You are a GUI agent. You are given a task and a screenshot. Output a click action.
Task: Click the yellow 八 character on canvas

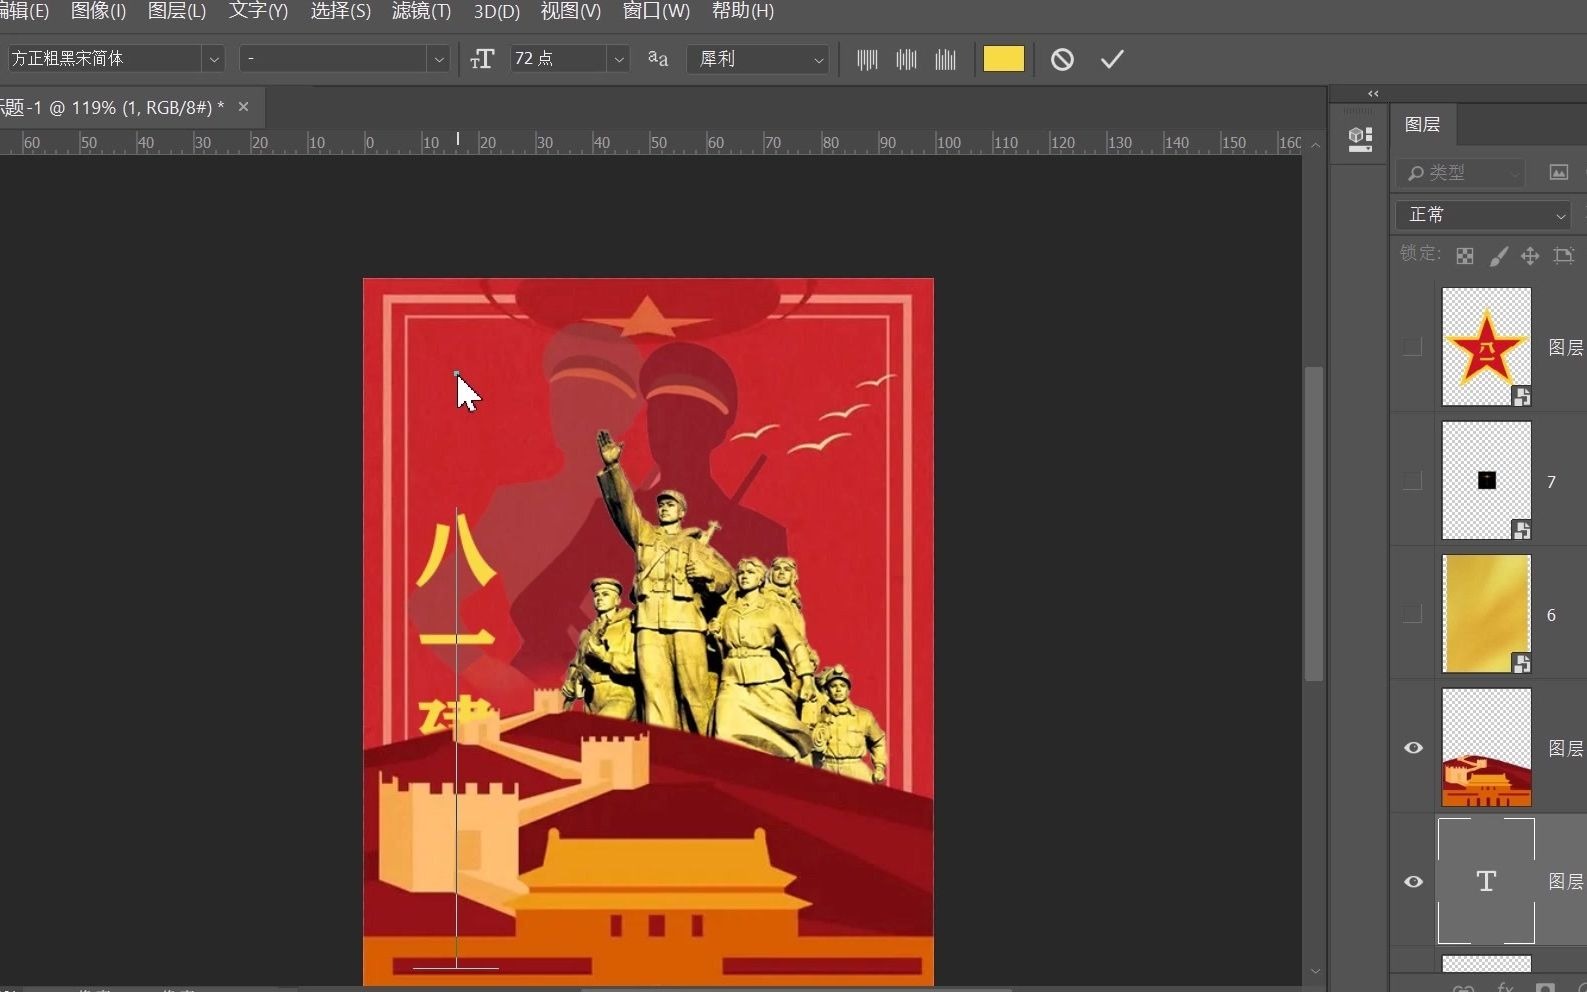pos(456,551)
